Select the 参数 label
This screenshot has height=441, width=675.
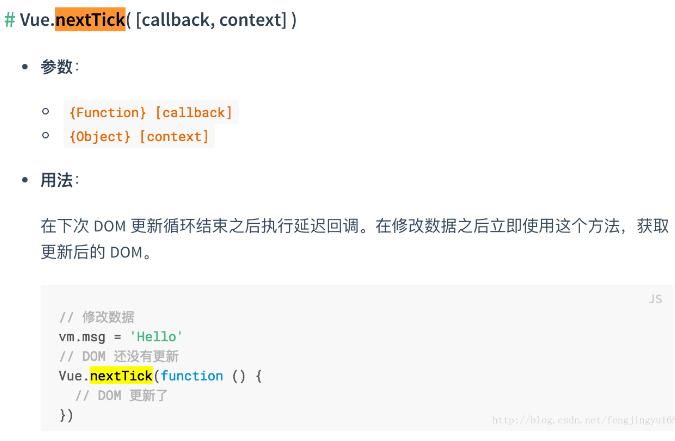(58, 66)
